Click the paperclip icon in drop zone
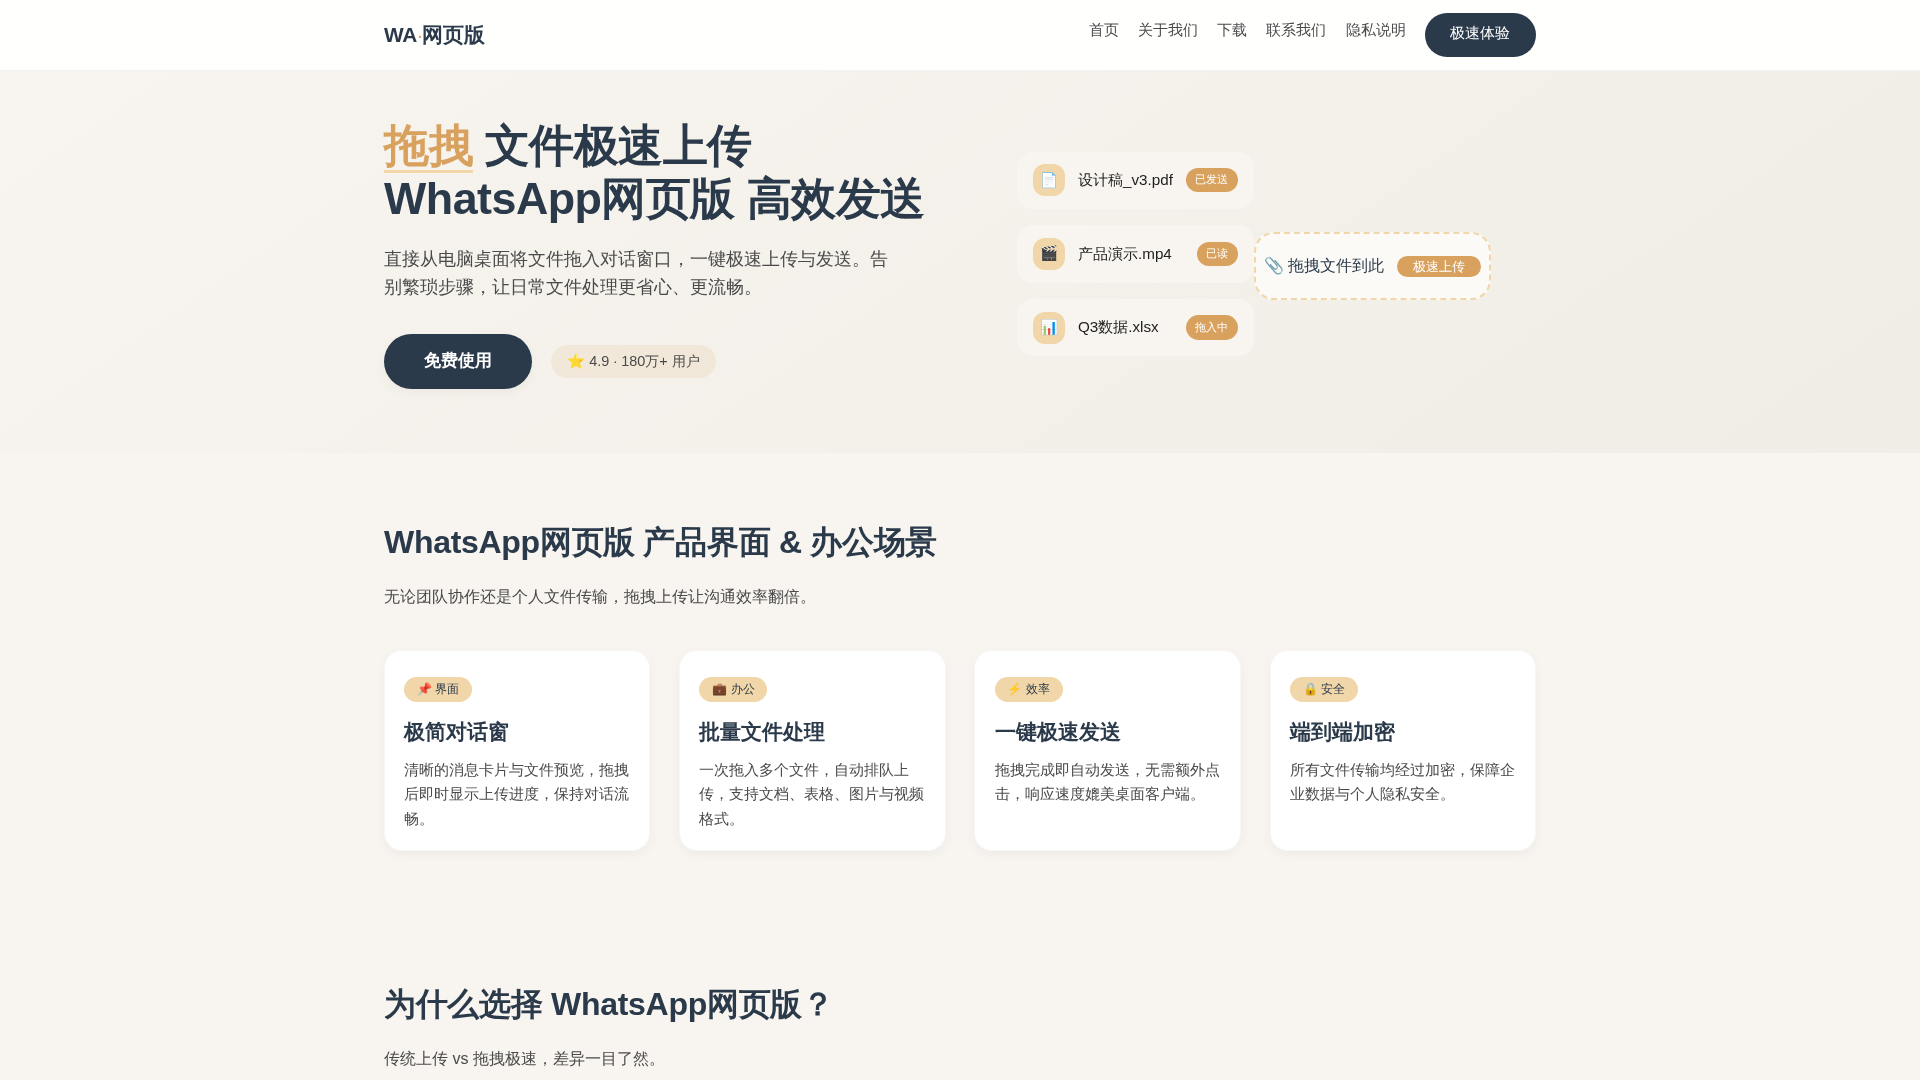Viewport: 1920px width, 1080px height. [1273, 266]
